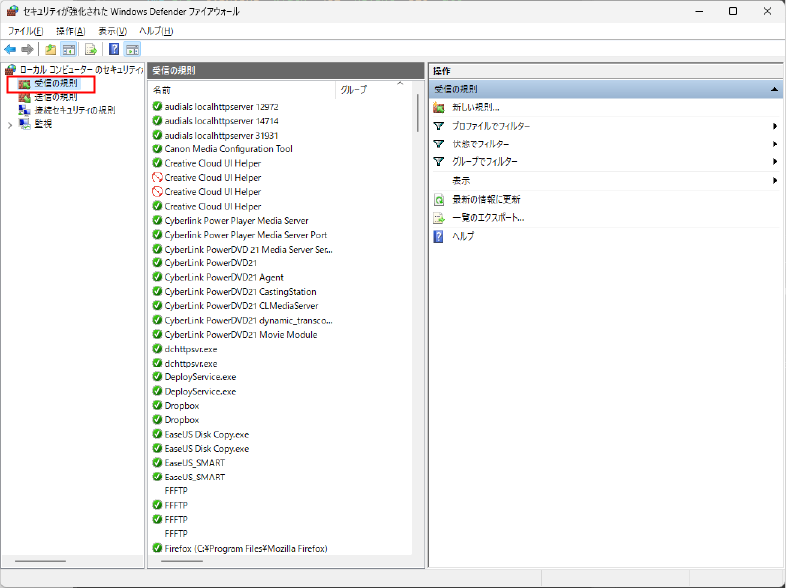Click the Back arrow toolbar icon
The width and height of the screenshot is (786, 588).
10,49
